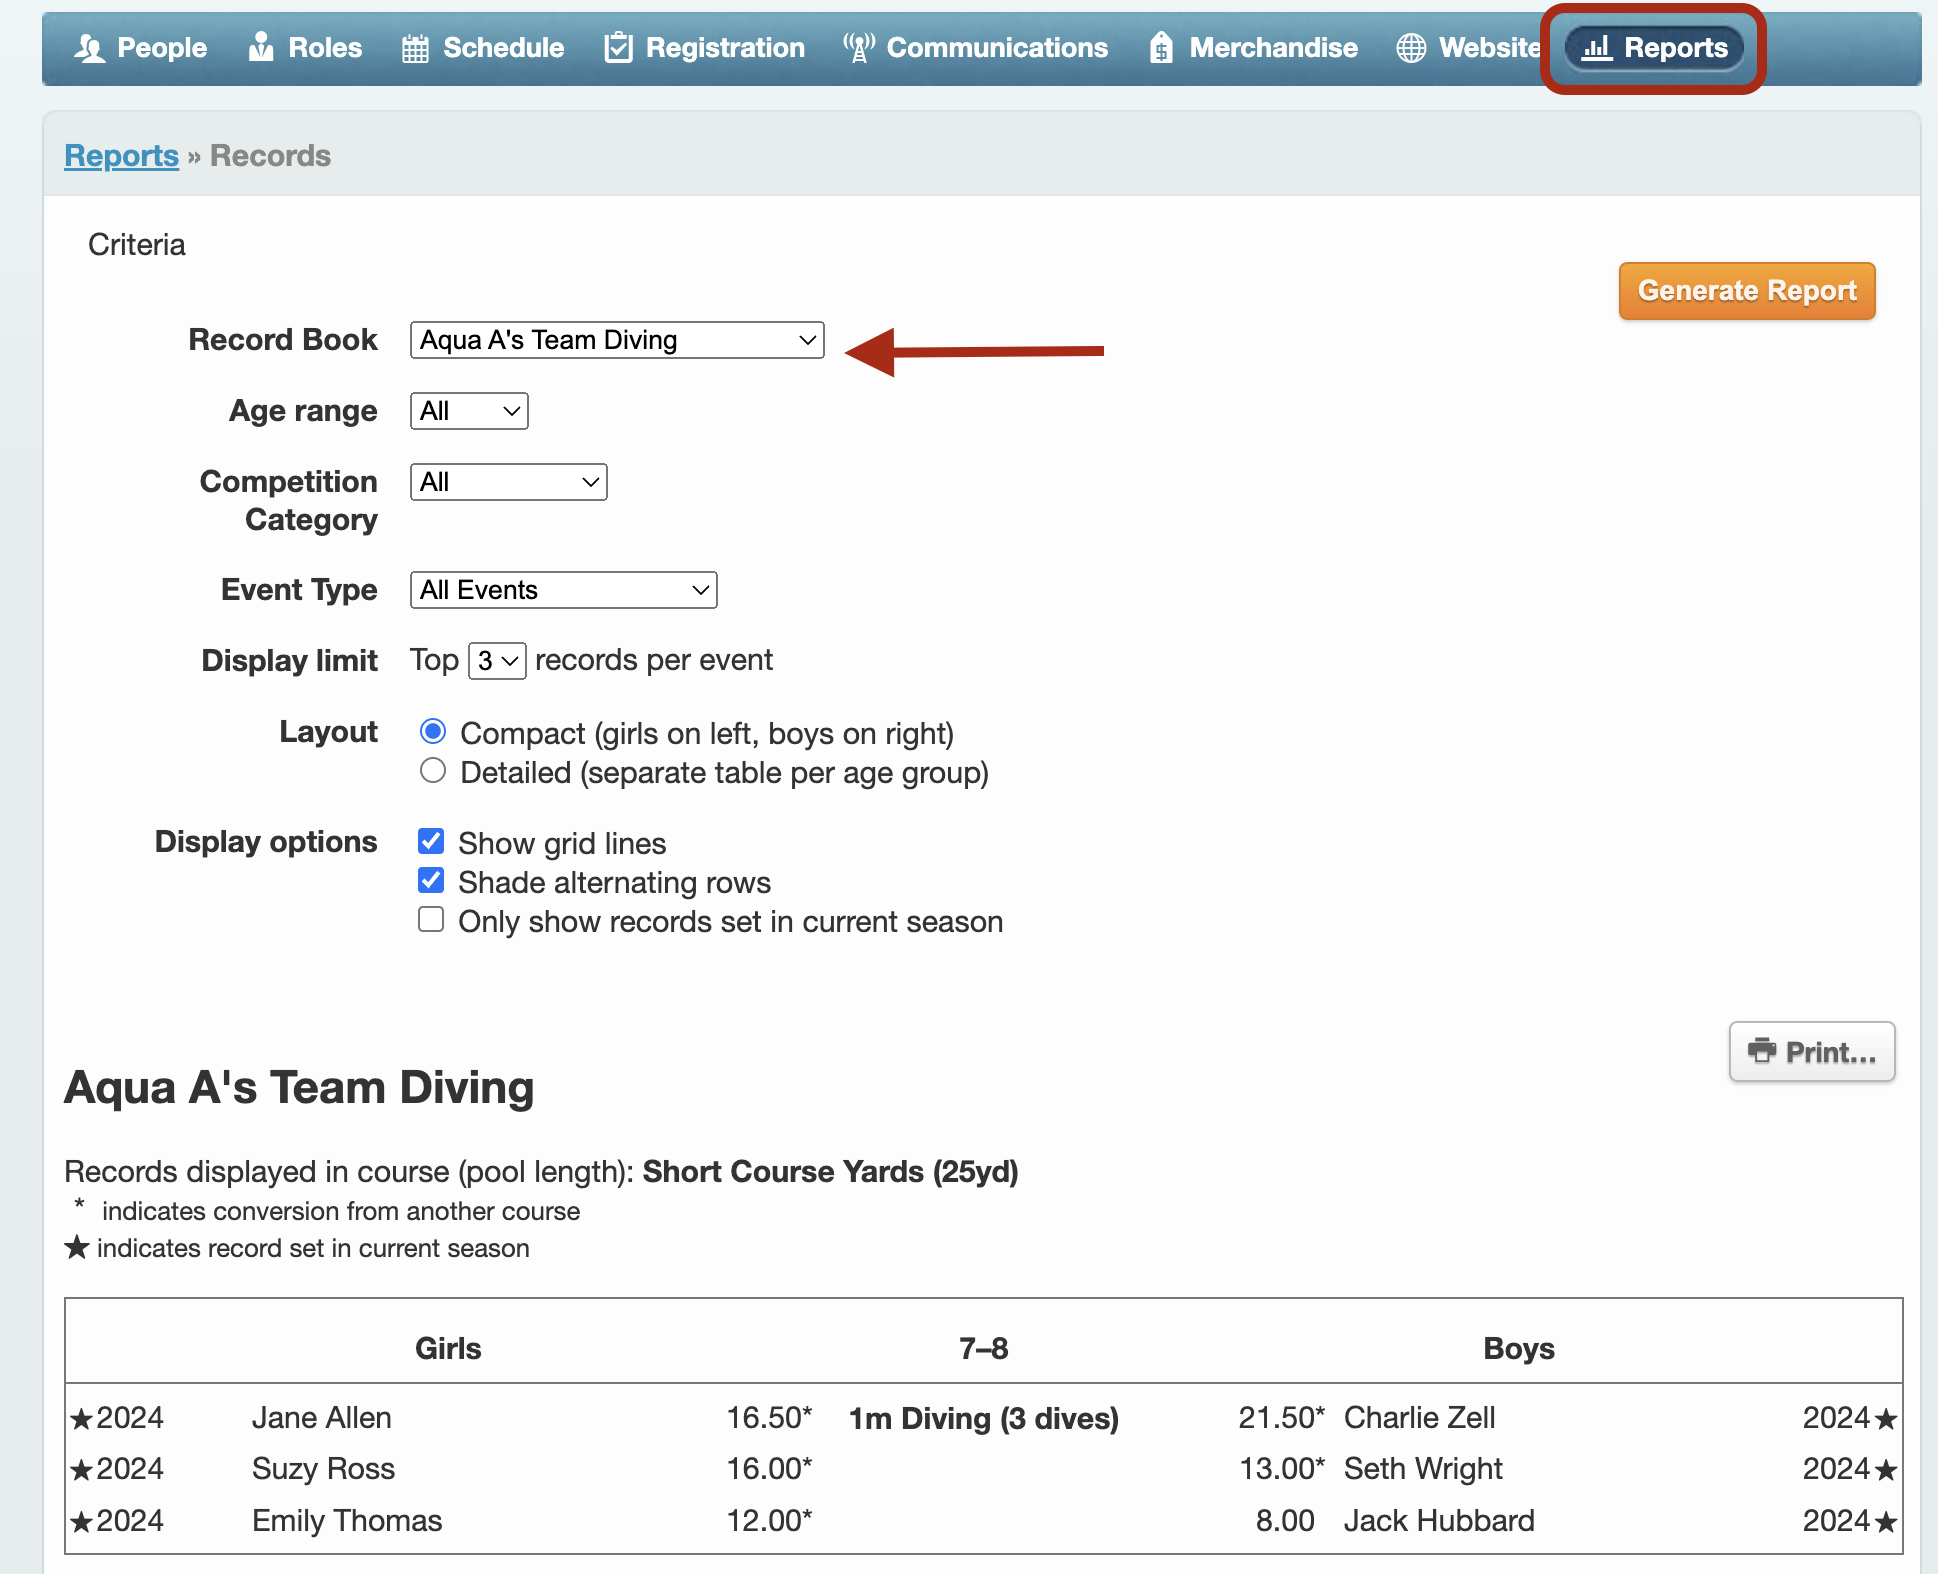Click the Reports bar chart icon

(x=1597, y=47)
